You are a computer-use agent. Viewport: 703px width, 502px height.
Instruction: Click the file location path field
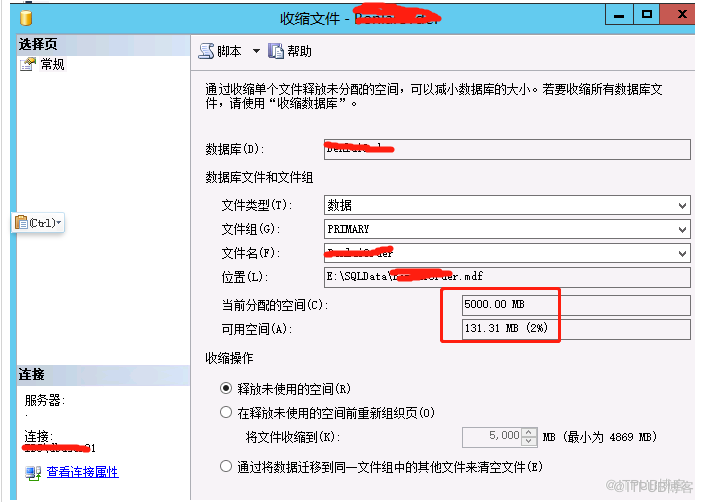[507, 277]
